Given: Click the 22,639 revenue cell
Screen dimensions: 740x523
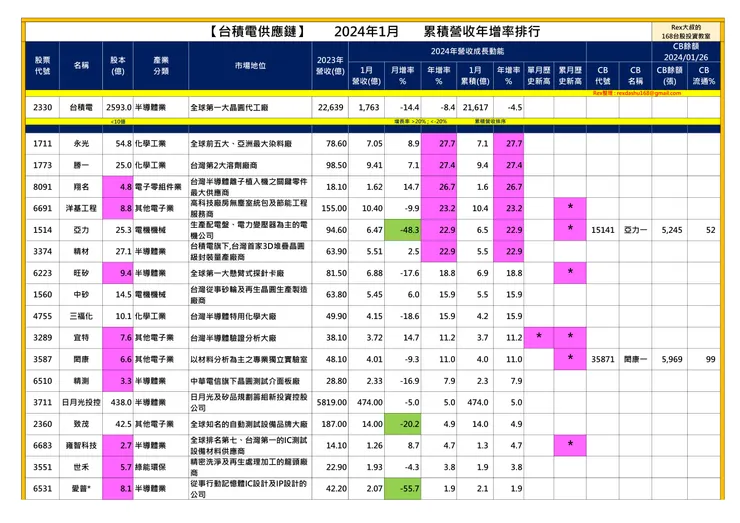Looking at the screenshot, I should point(330,108).
